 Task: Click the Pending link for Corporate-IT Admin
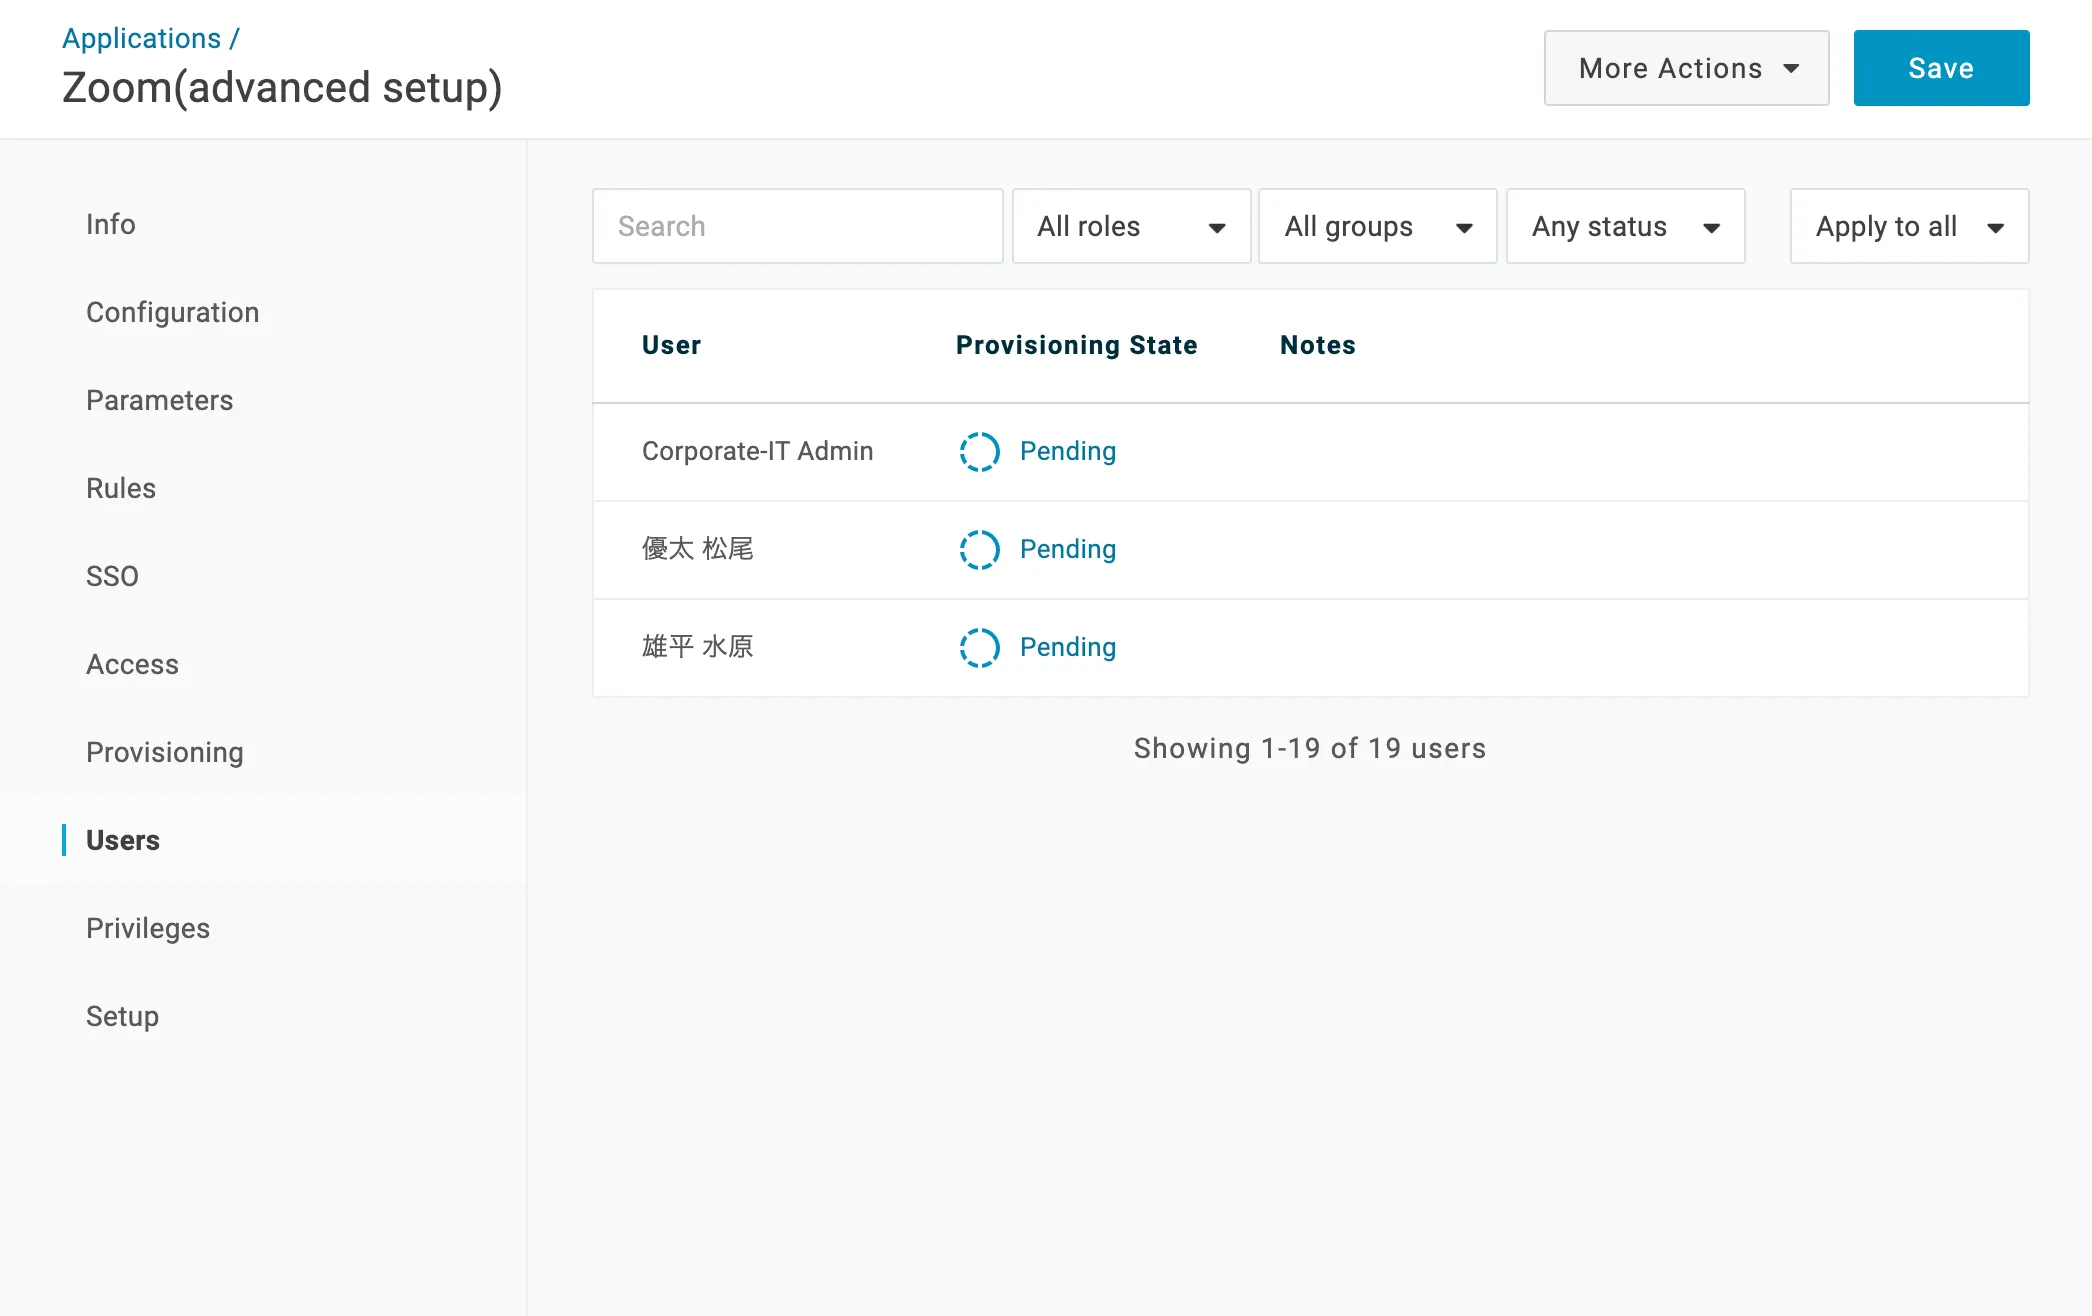tap(1067, 452)
